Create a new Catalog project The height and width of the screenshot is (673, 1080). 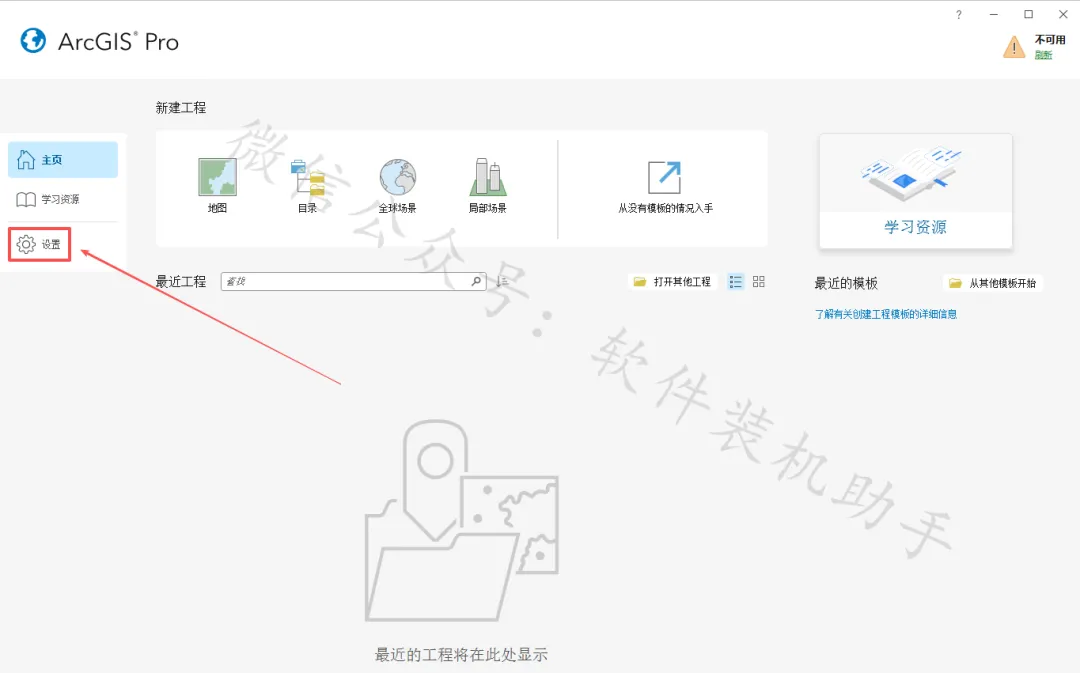coord(307,185)
